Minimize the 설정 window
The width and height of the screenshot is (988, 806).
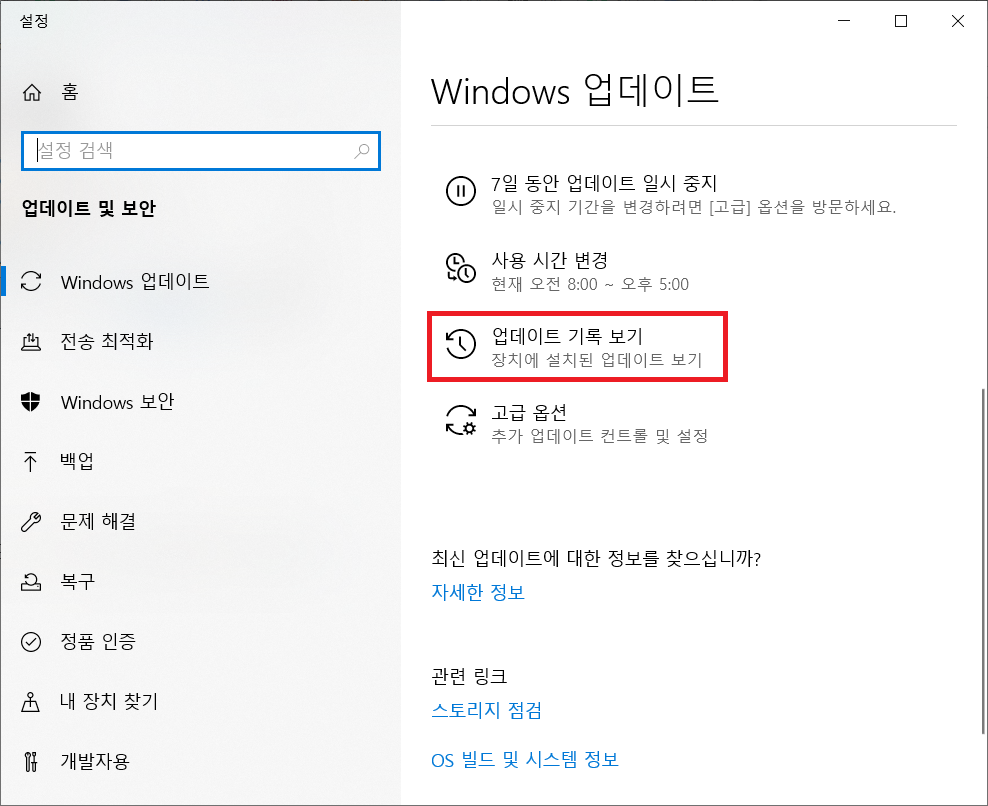click(844, 21)
